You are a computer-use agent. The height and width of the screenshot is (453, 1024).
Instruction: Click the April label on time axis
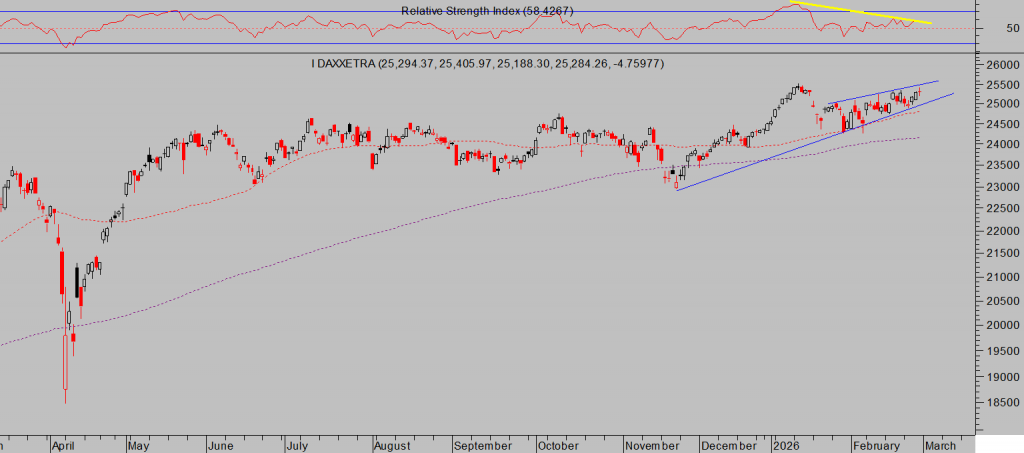63,444
